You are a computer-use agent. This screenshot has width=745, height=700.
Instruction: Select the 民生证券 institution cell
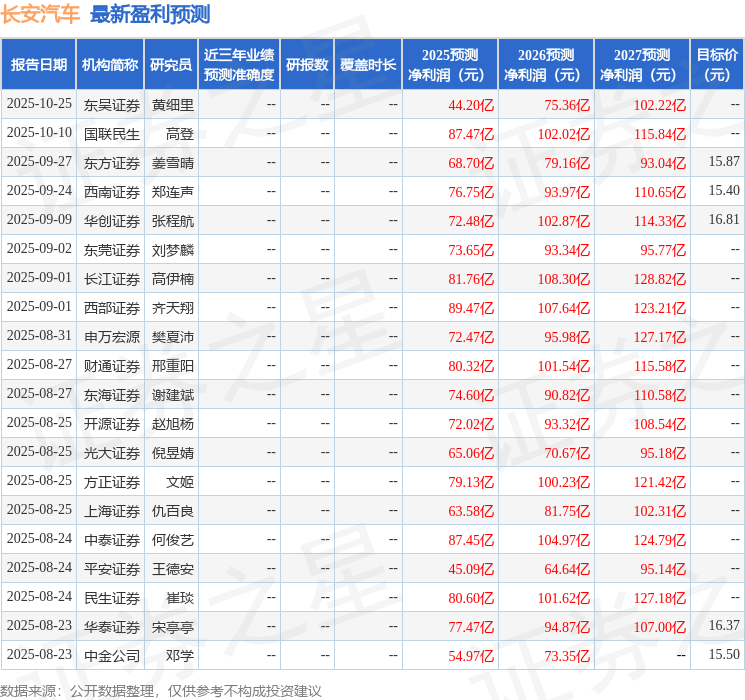coord(112,598)
